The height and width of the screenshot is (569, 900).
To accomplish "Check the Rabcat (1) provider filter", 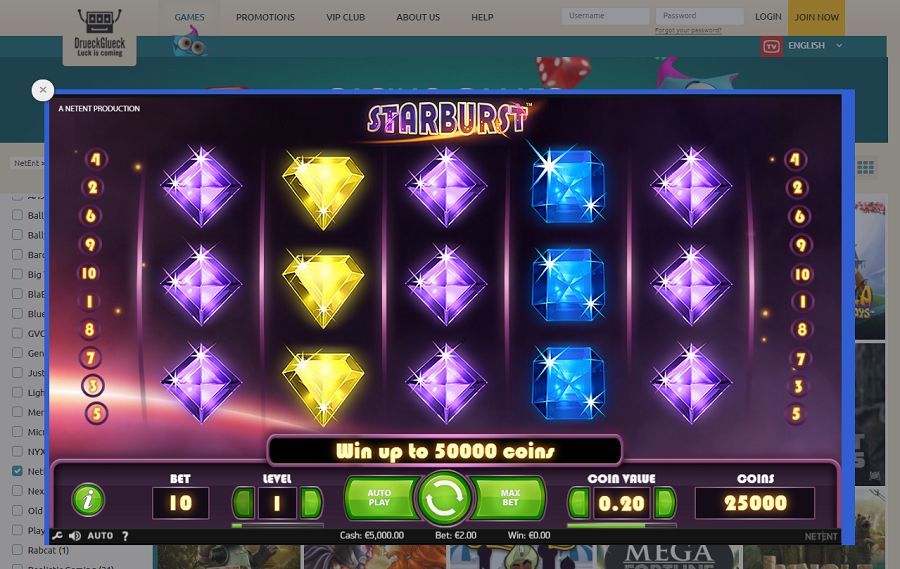I will [18, 549].
